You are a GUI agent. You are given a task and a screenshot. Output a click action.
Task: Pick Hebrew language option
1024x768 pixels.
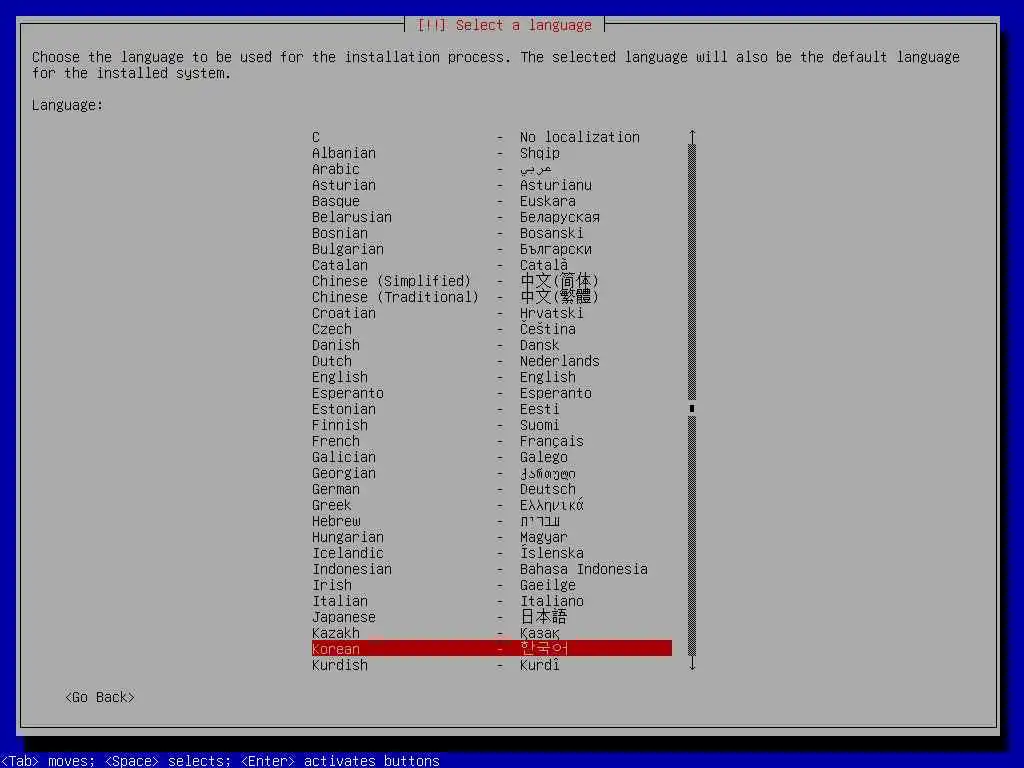click(x=492, y=521)
